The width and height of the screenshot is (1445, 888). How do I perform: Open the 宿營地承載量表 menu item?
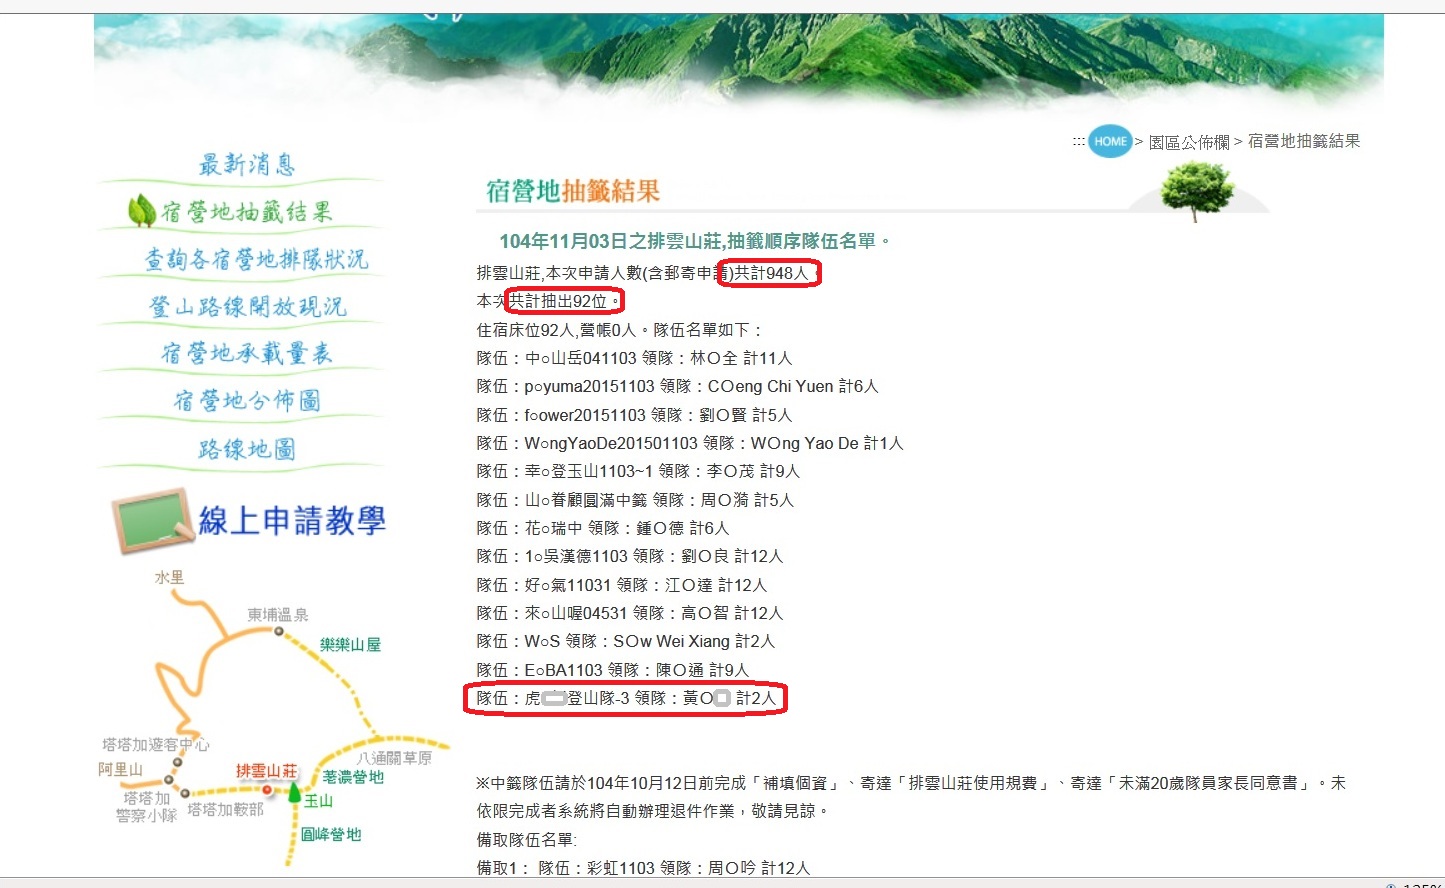tap(246, 353)
